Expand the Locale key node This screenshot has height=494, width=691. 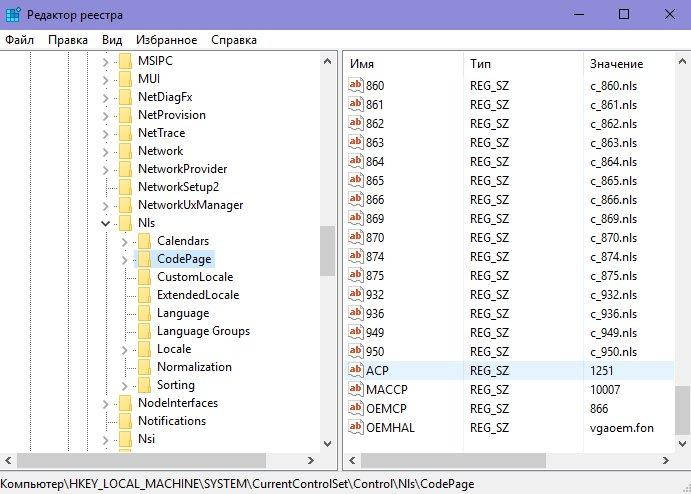pyautogui.click(x=125, y=349)
